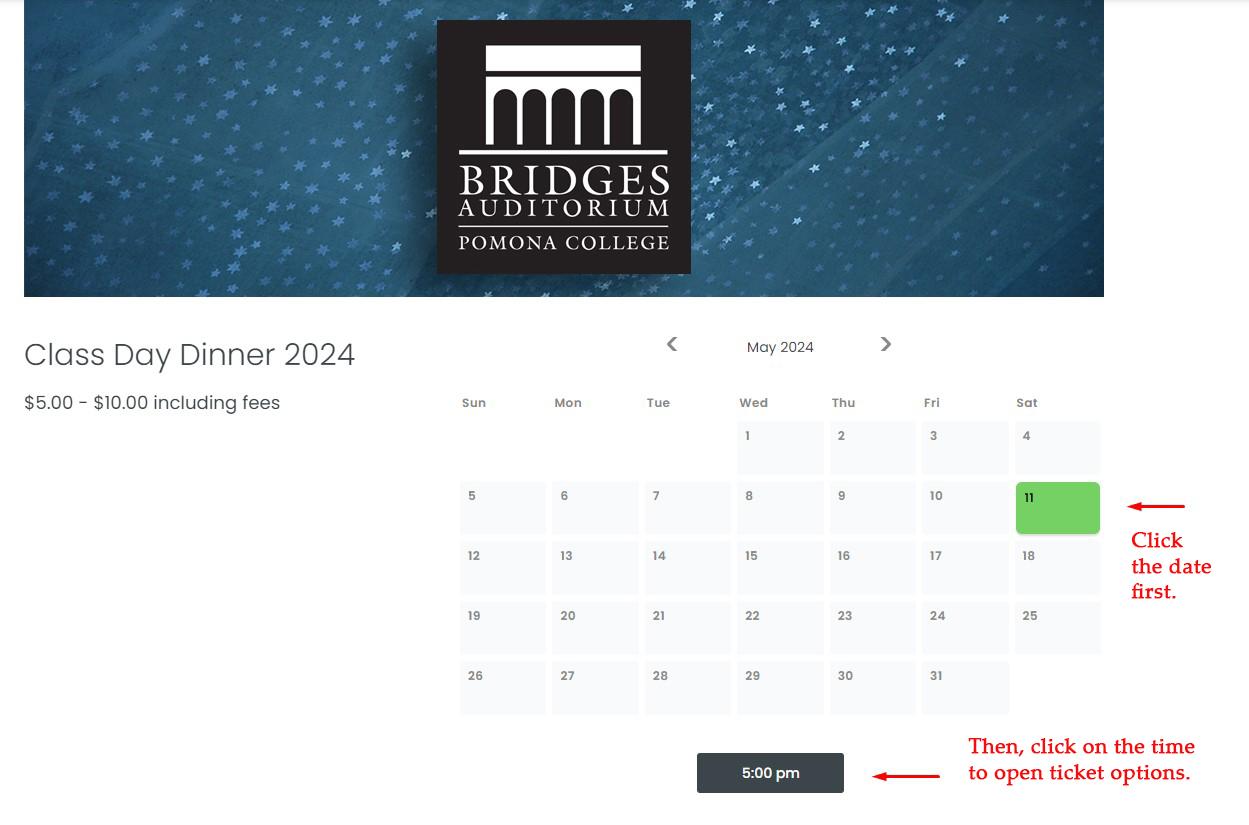
Task: Pick May 18 calendar cell
Action: pos(1058,568)
